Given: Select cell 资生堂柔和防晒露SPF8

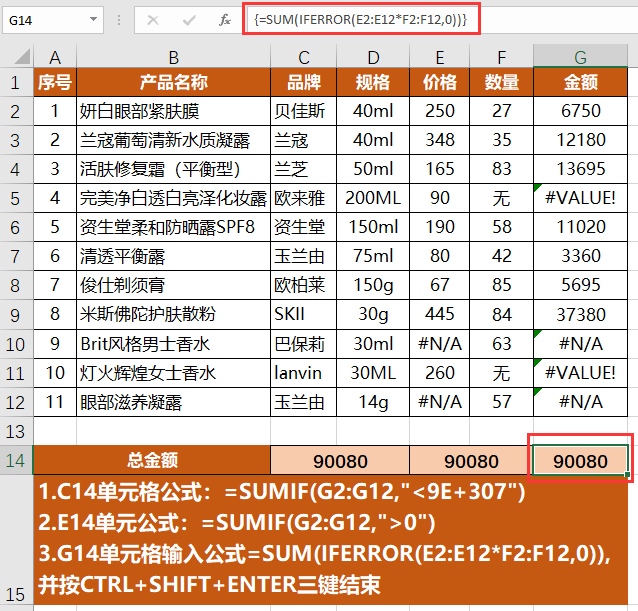Looking at the screenshot, I should pos(173,227).
